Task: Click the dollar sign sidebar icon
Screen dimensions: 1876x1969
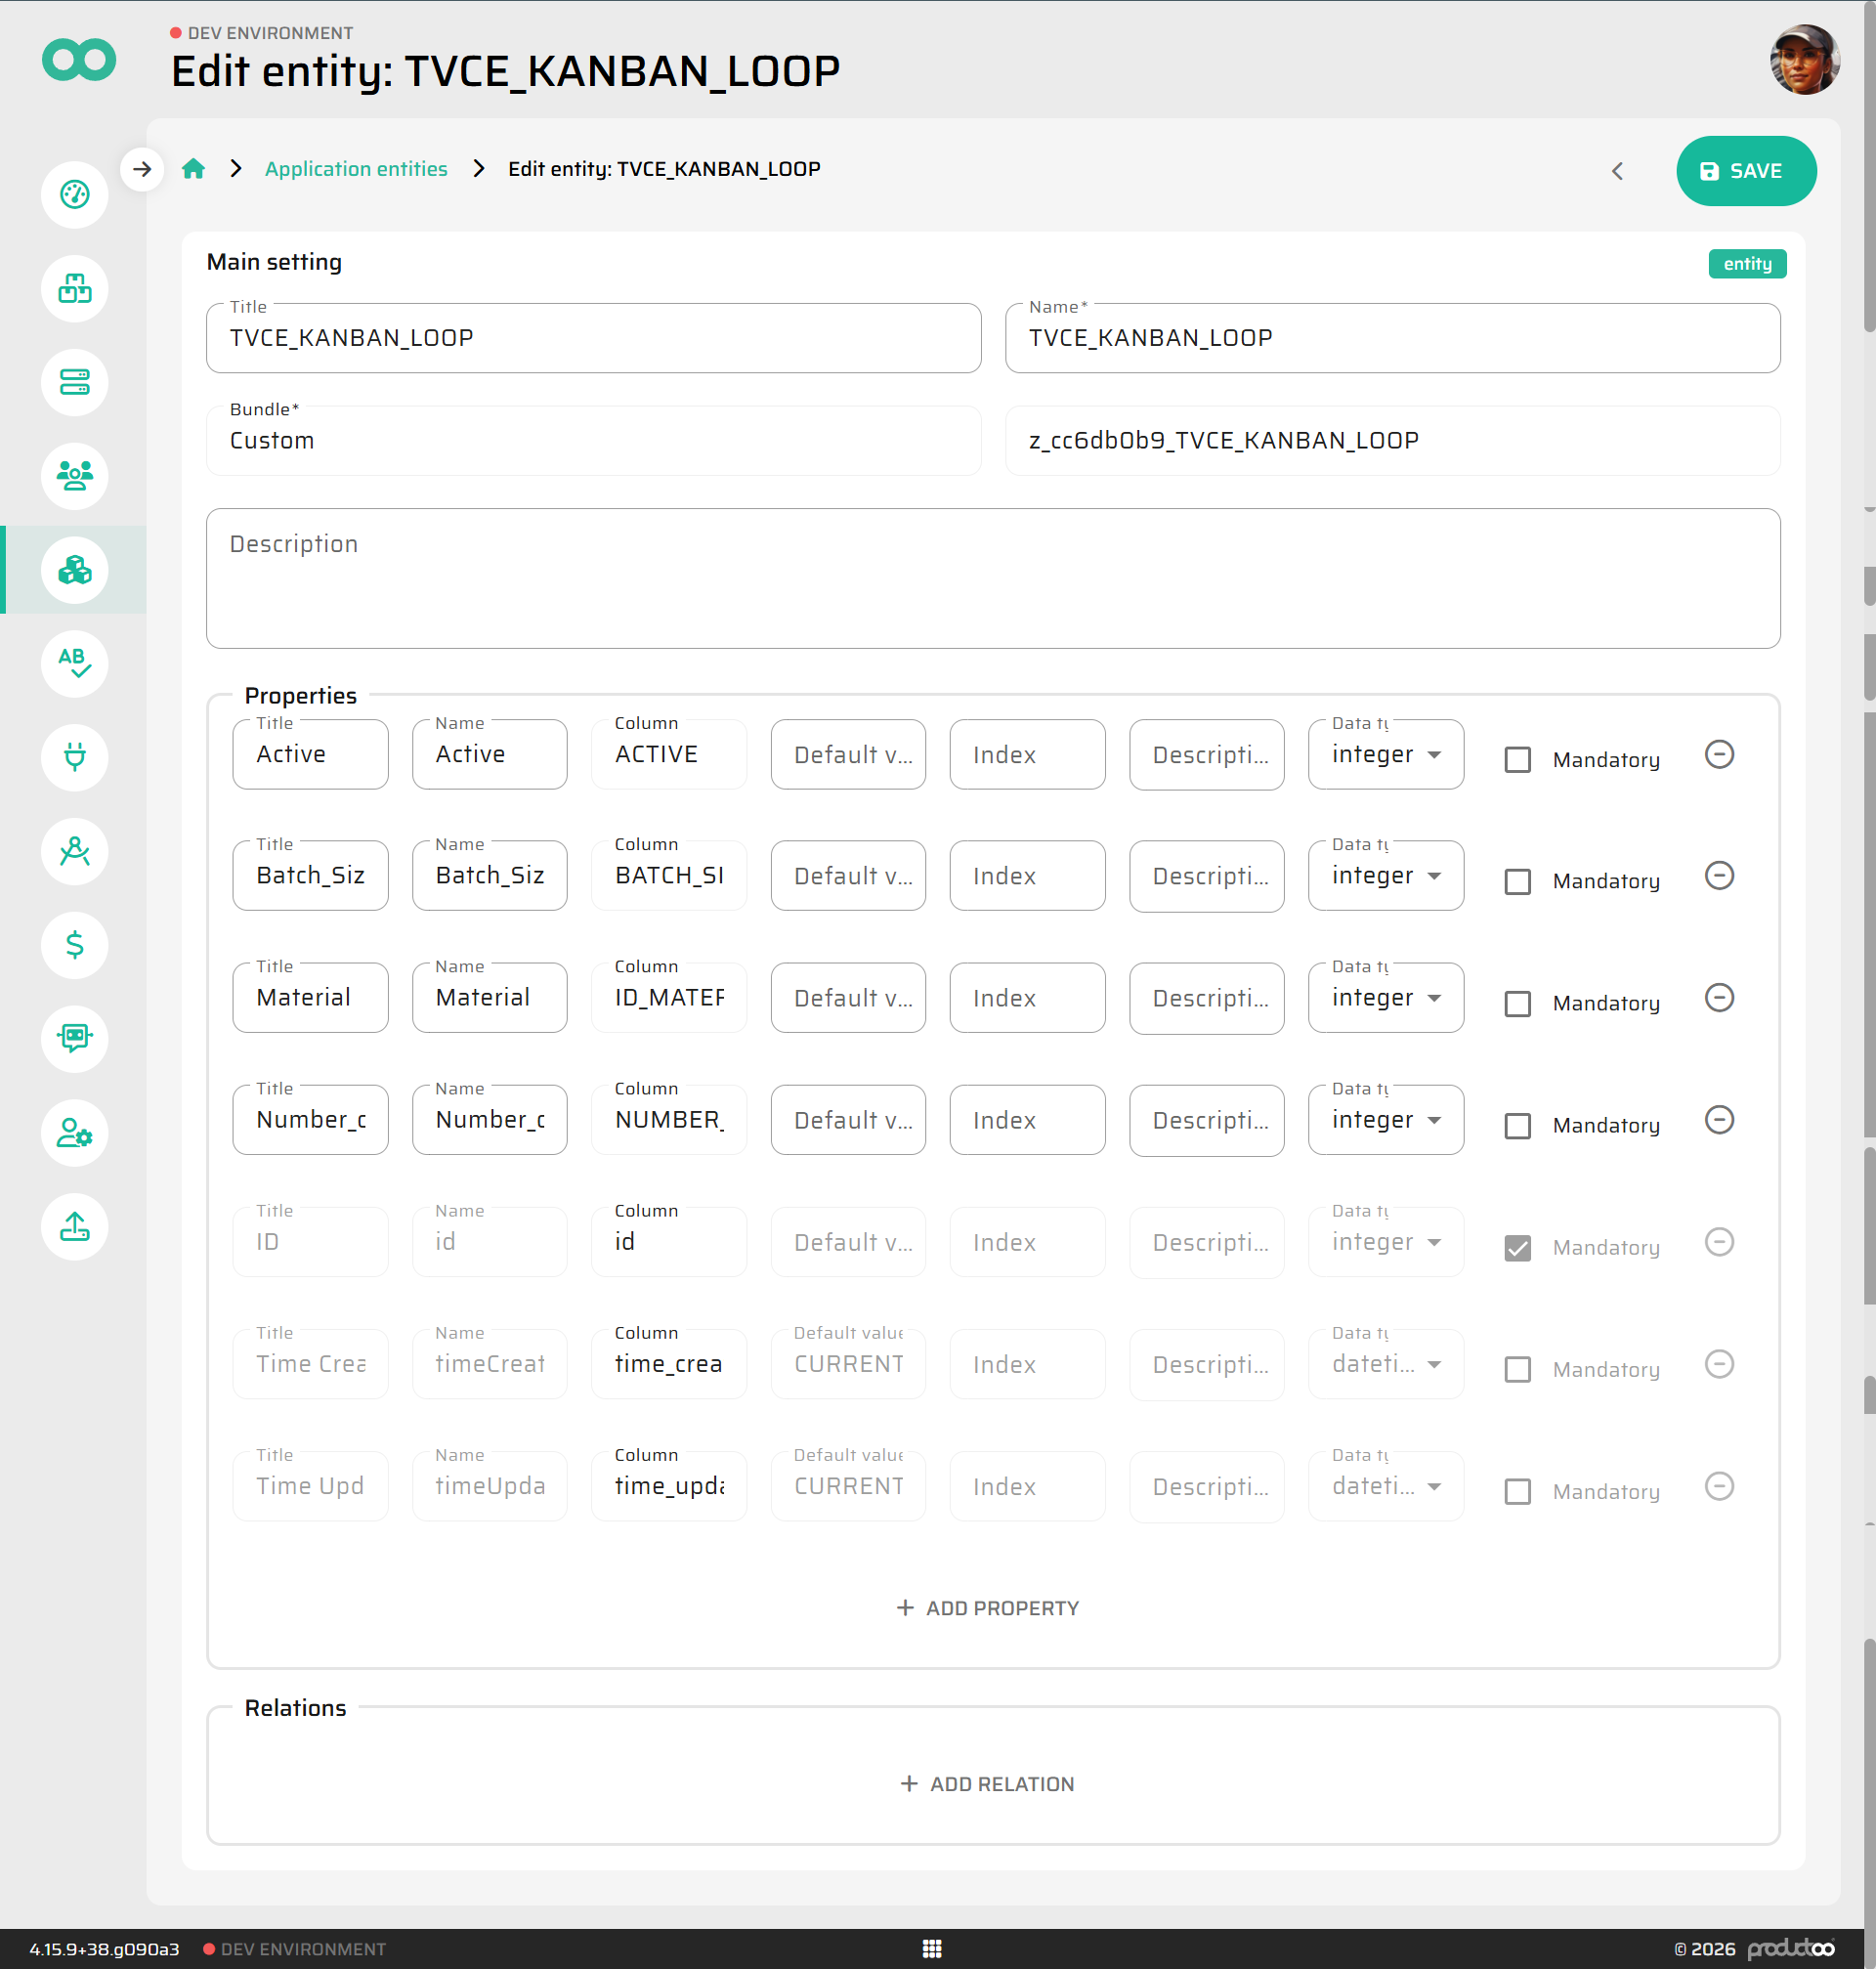Action: [x=75, y=945]
